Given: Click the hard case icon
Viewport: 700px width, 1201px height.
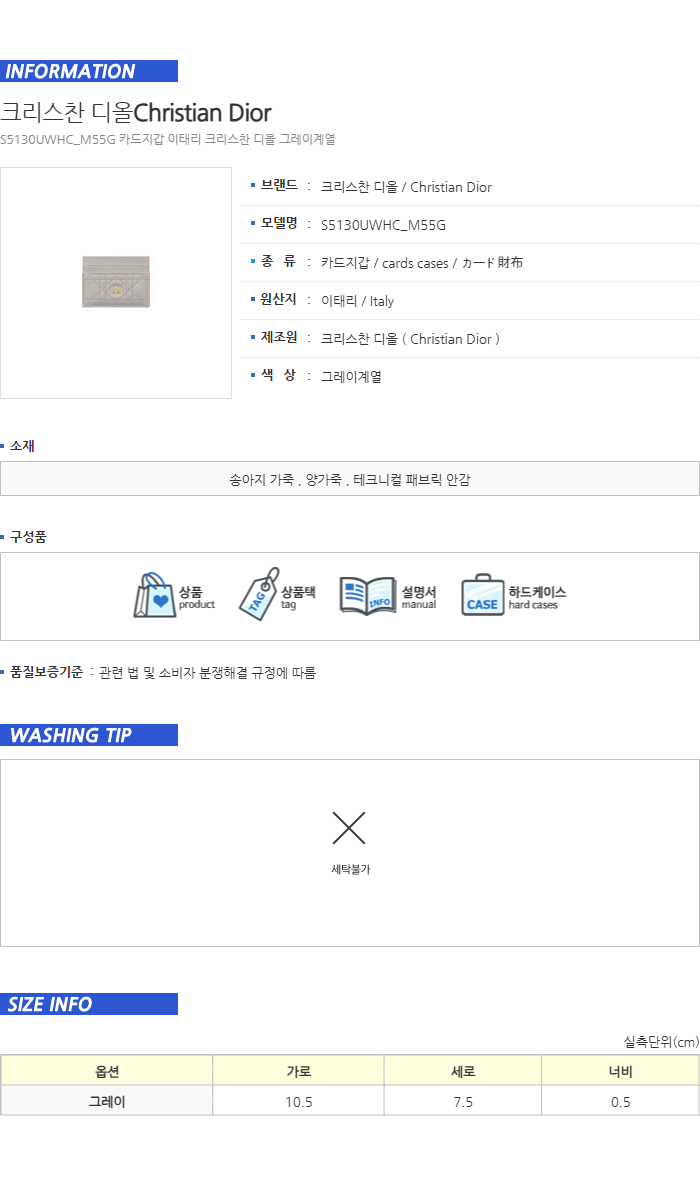Looking at the screenshot, I should 482,596.
